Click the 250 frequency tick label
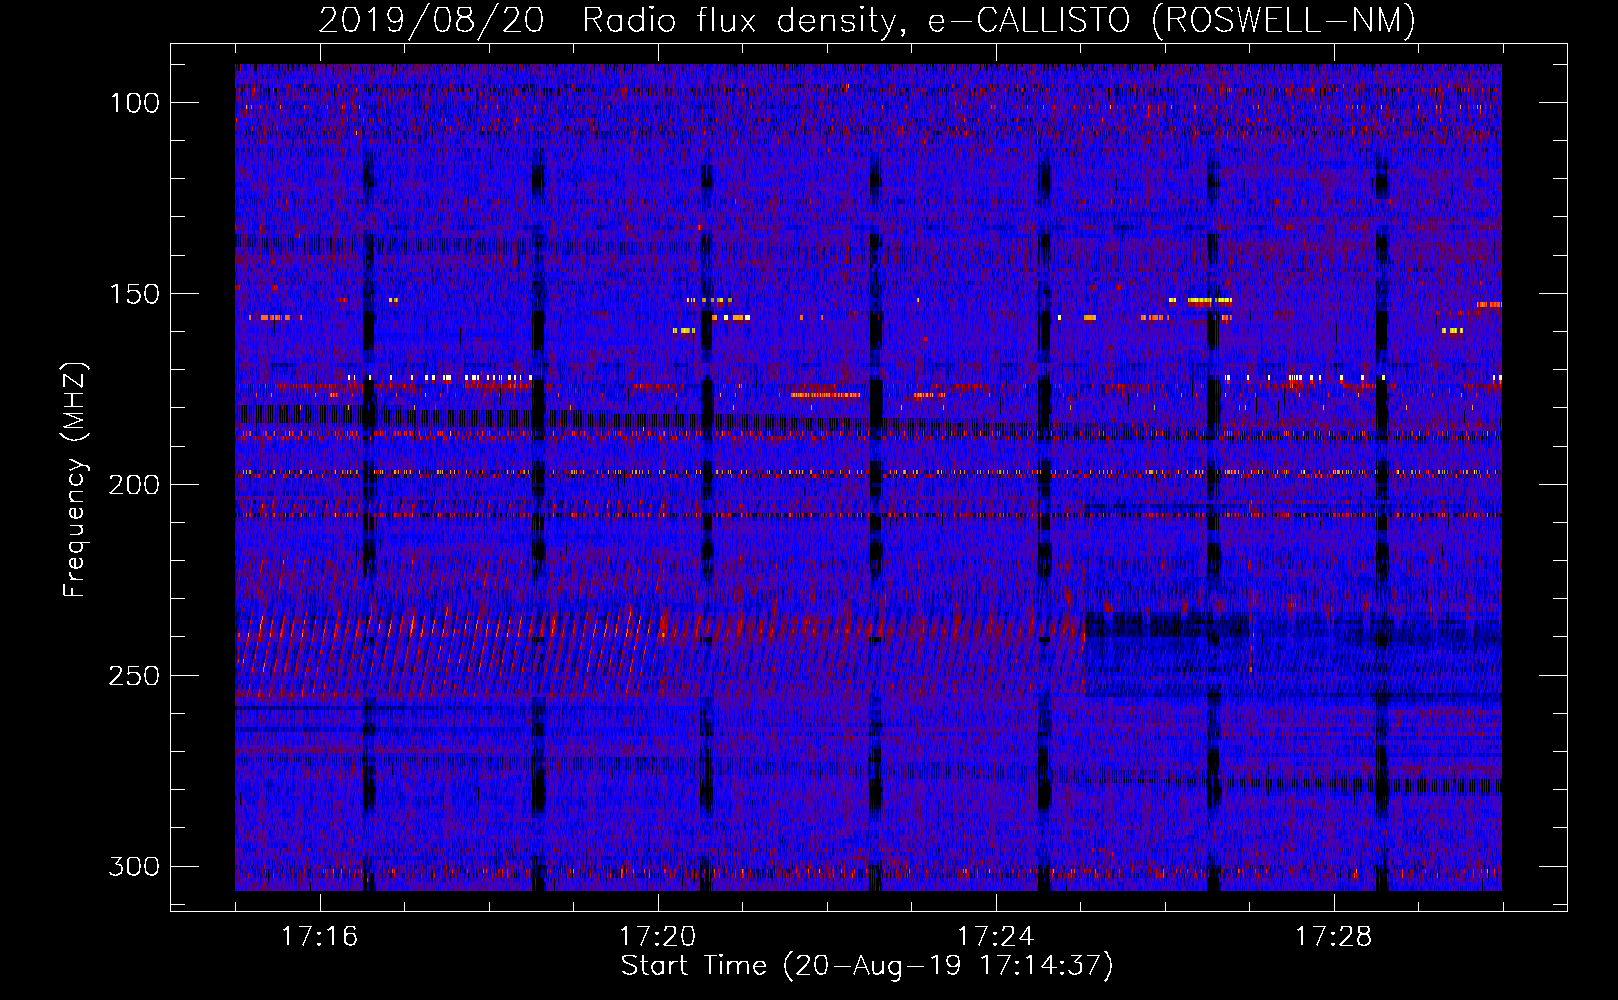The height and width of the screenshot is (1000, 1618). click(134, 676)
